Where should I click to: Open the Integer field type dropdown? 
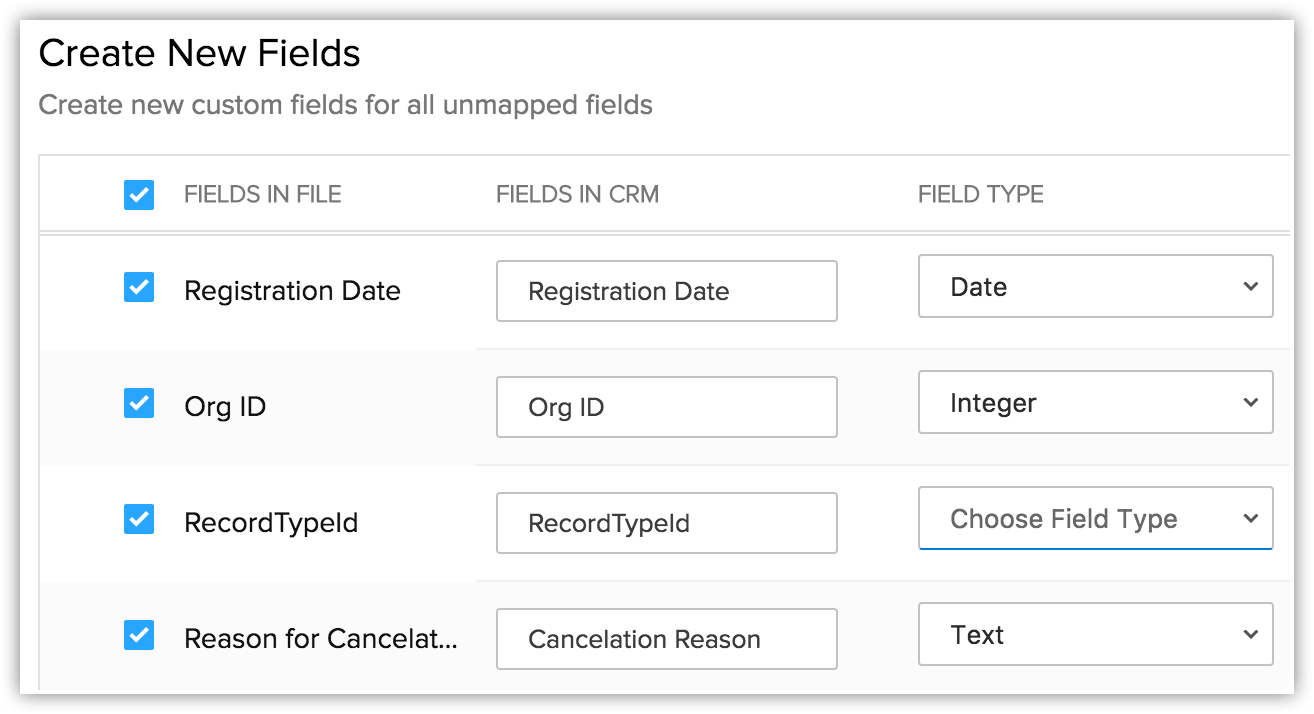[x=1095, y=403]
